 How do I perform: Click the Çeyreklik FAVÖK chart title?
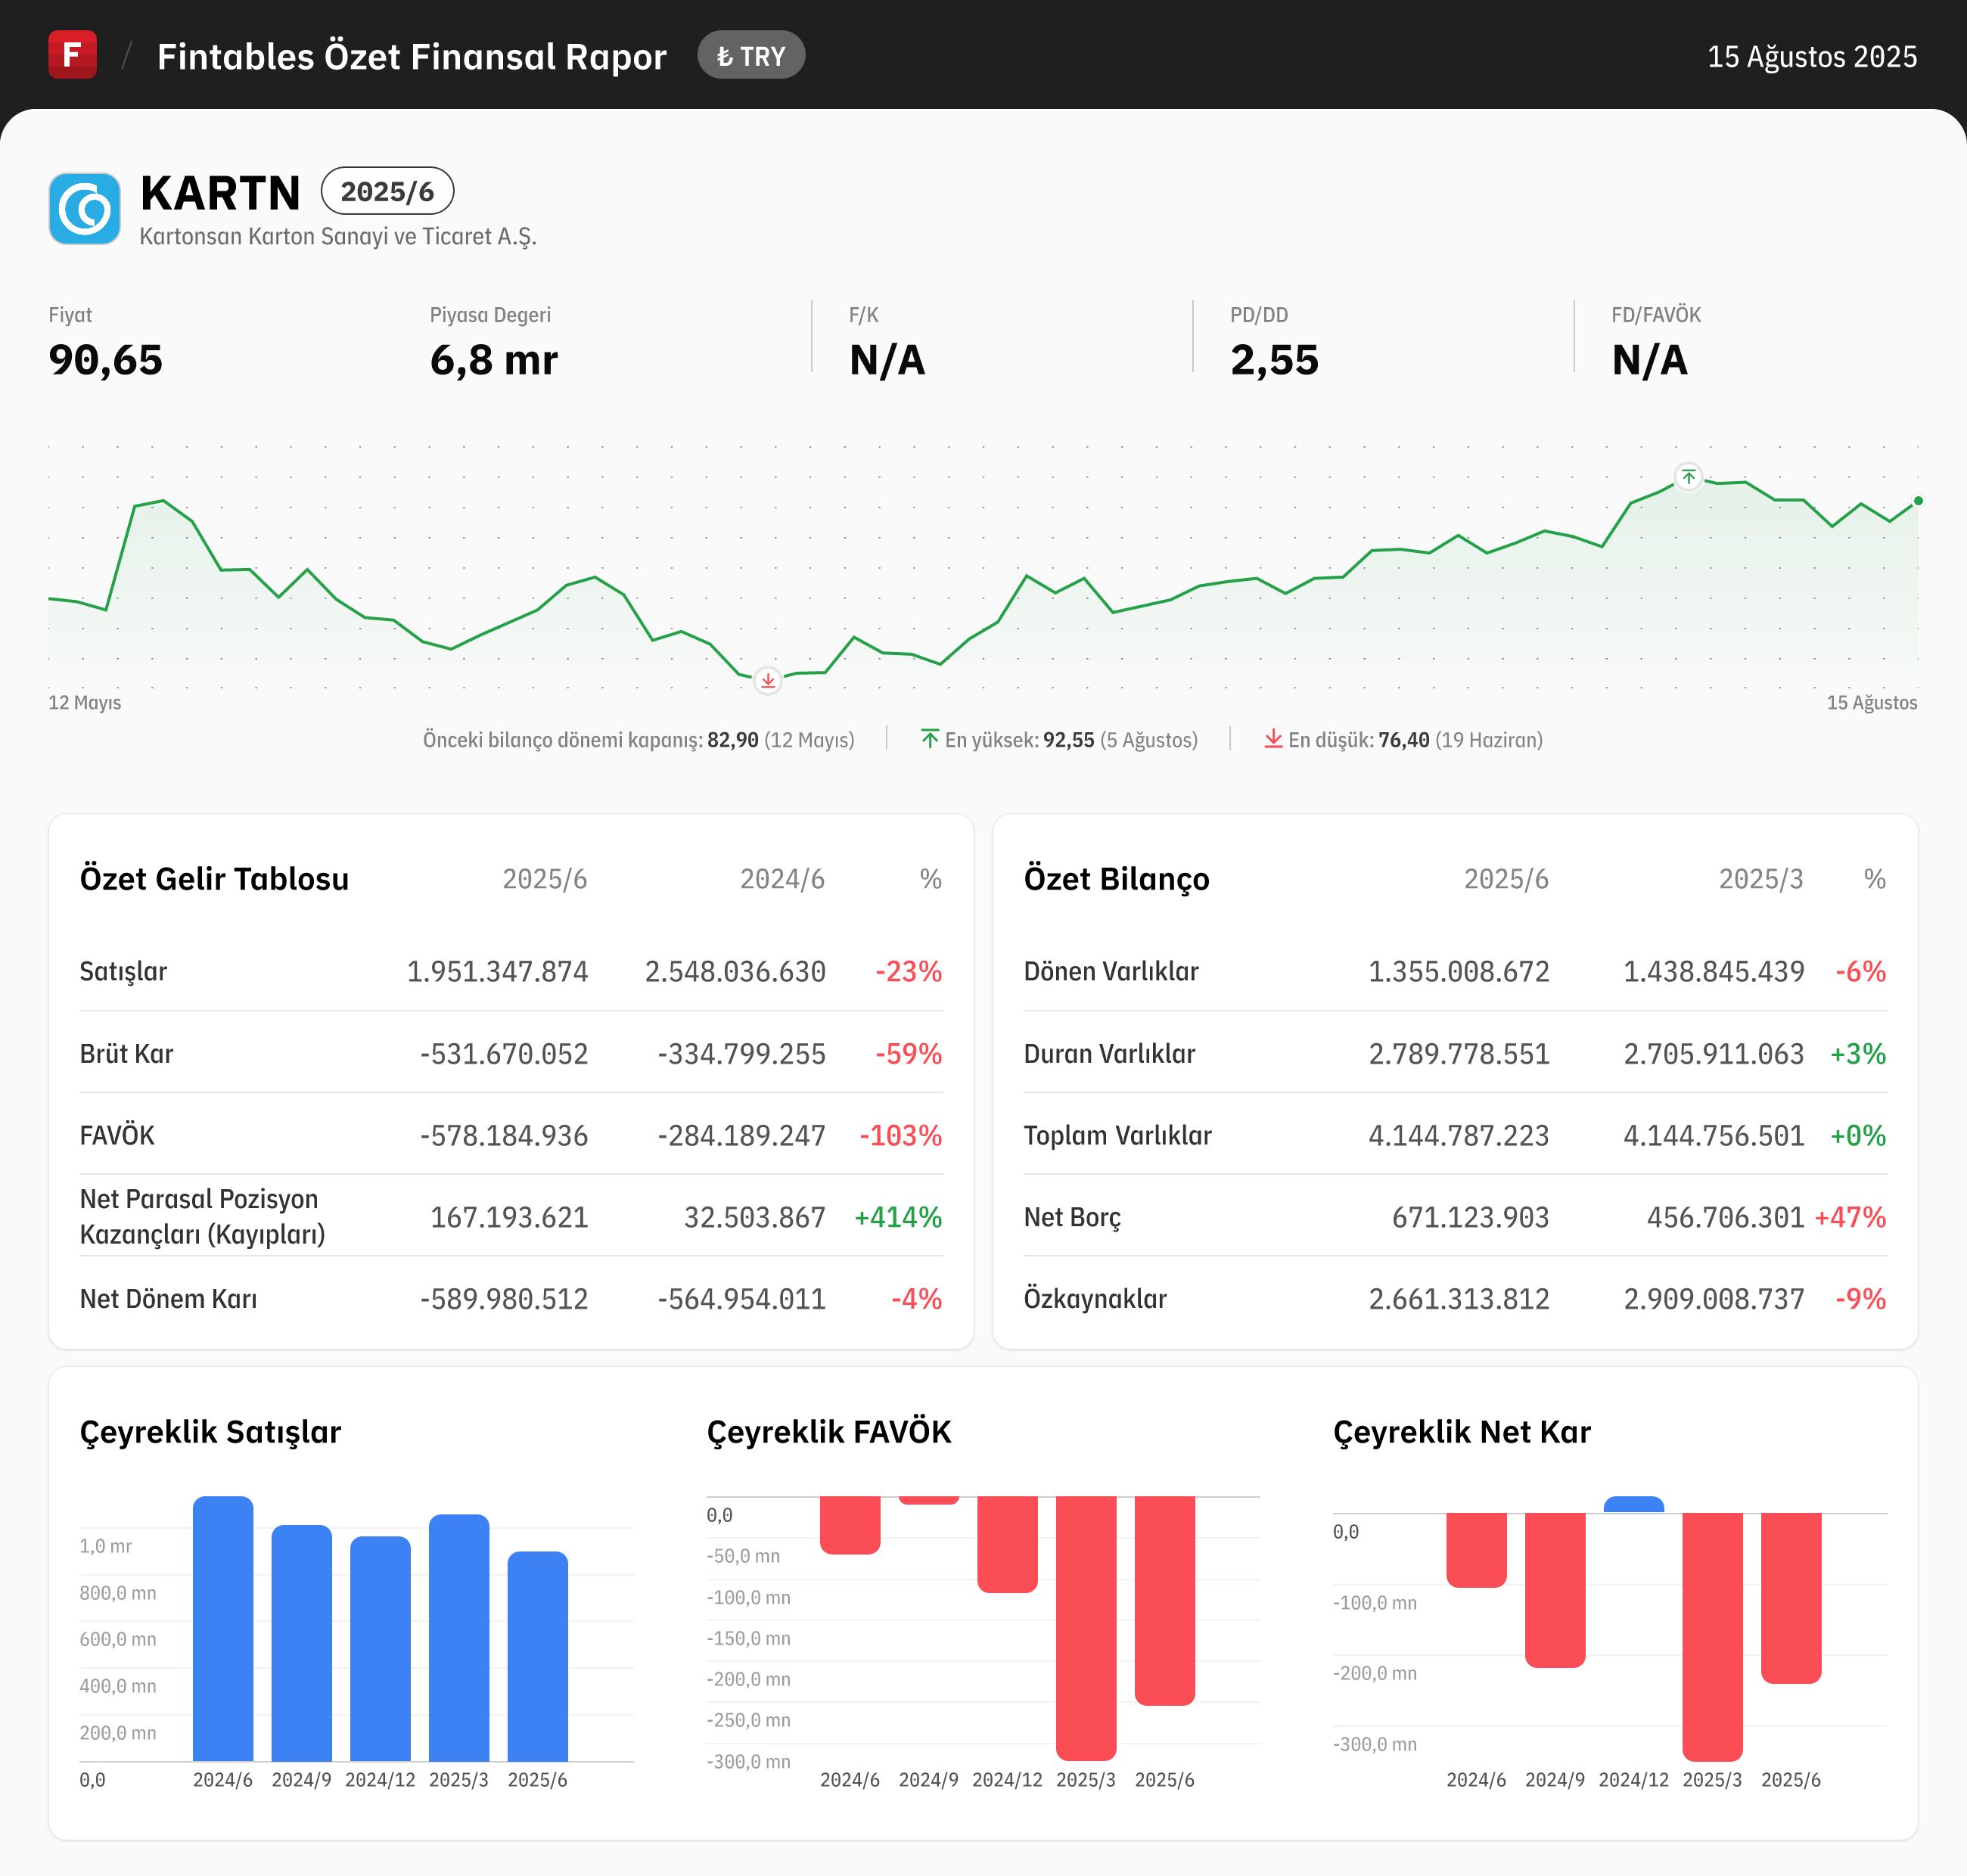click(829, 1432)
